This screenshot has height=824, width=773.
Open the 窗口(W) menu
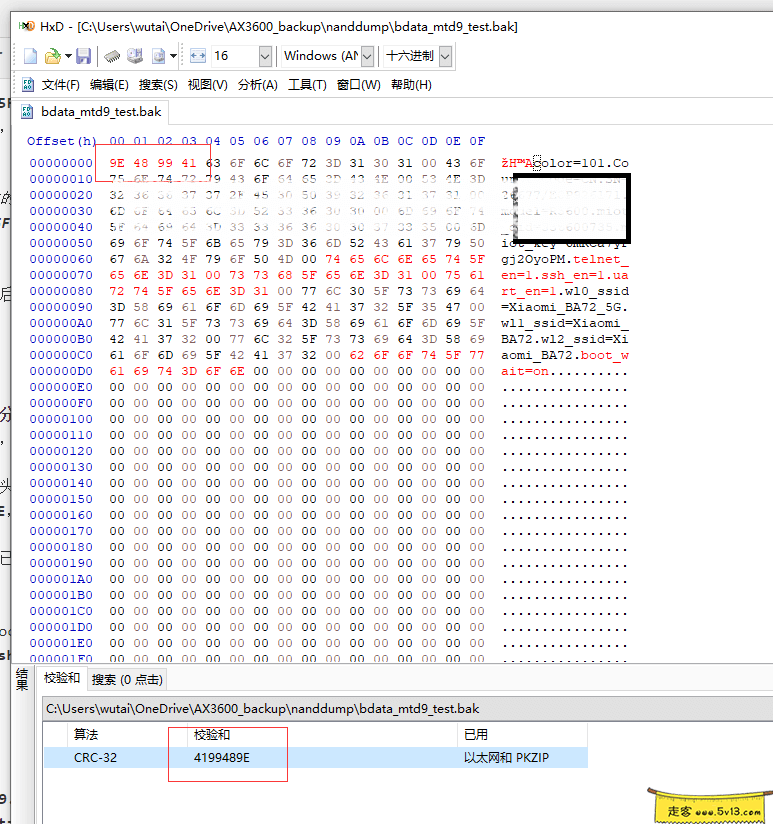point(359,85)
